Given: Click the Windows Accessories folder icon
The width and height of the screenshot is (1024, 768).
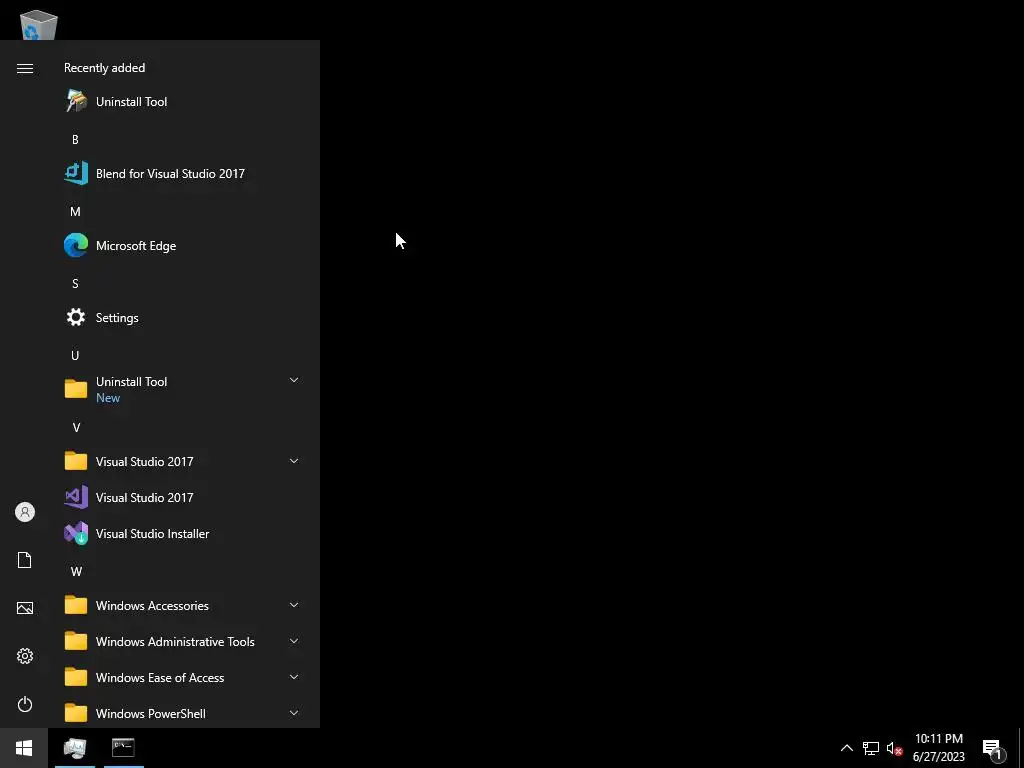Looking at the screenshot, I should (x=76, y=605).
